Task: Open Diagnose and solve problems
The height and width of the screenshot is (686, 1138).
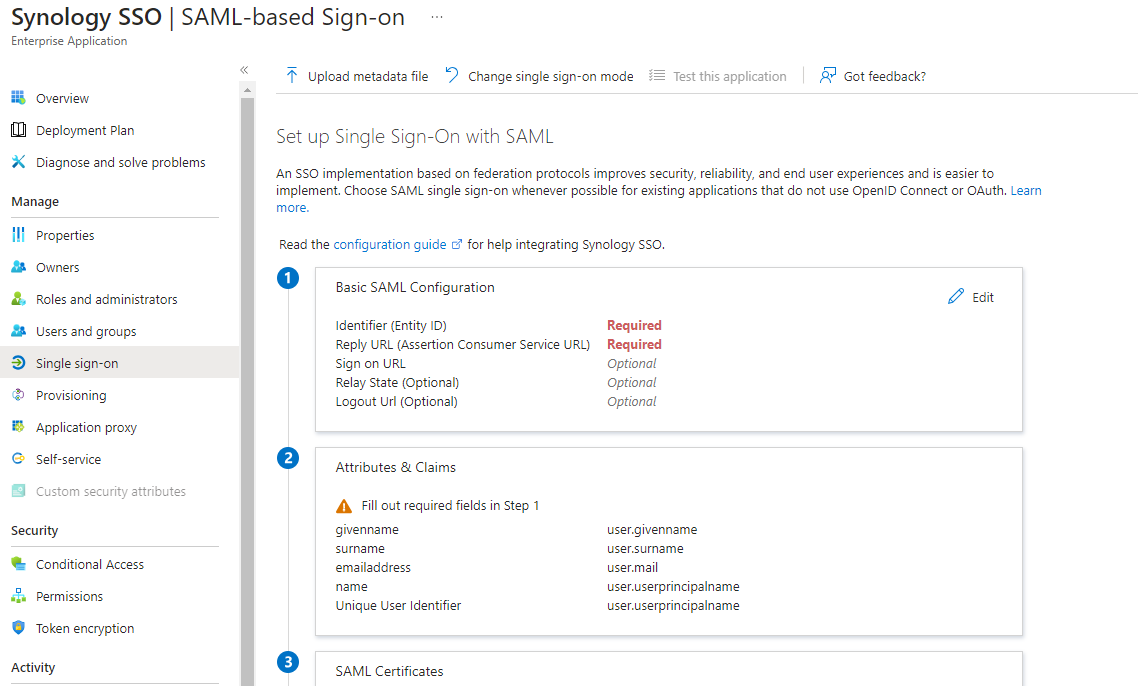Action: 120,163
